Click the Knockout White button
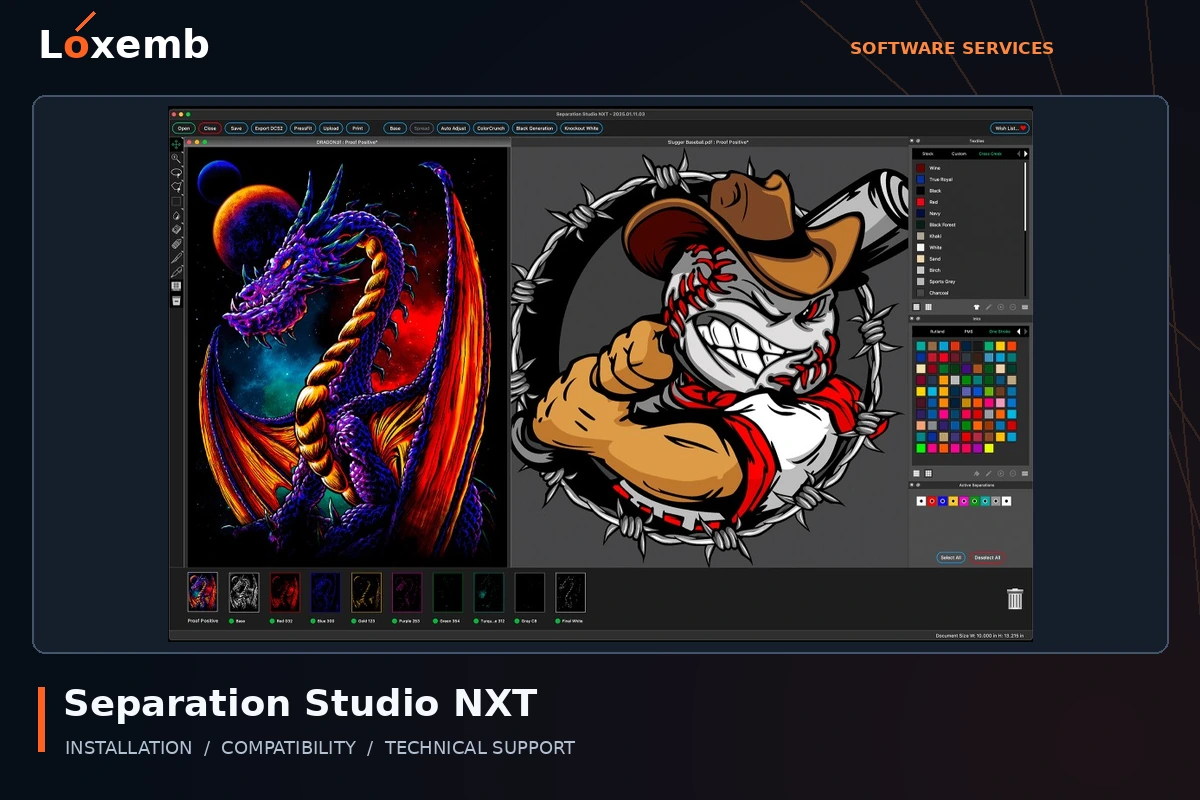Image resolution: width=1200 pixels, height=800 pixels. (581, 128)
